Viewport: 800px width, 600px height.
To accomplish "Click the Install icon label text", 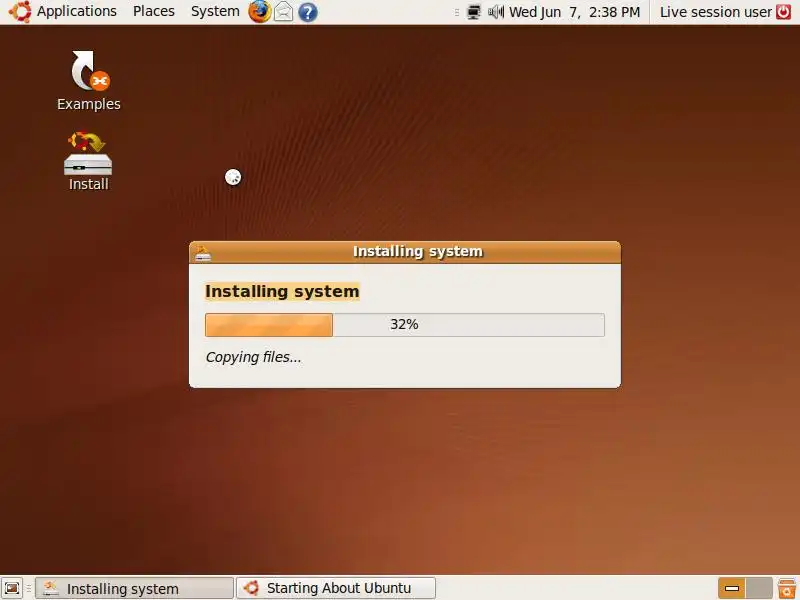I will pos(89,184).
